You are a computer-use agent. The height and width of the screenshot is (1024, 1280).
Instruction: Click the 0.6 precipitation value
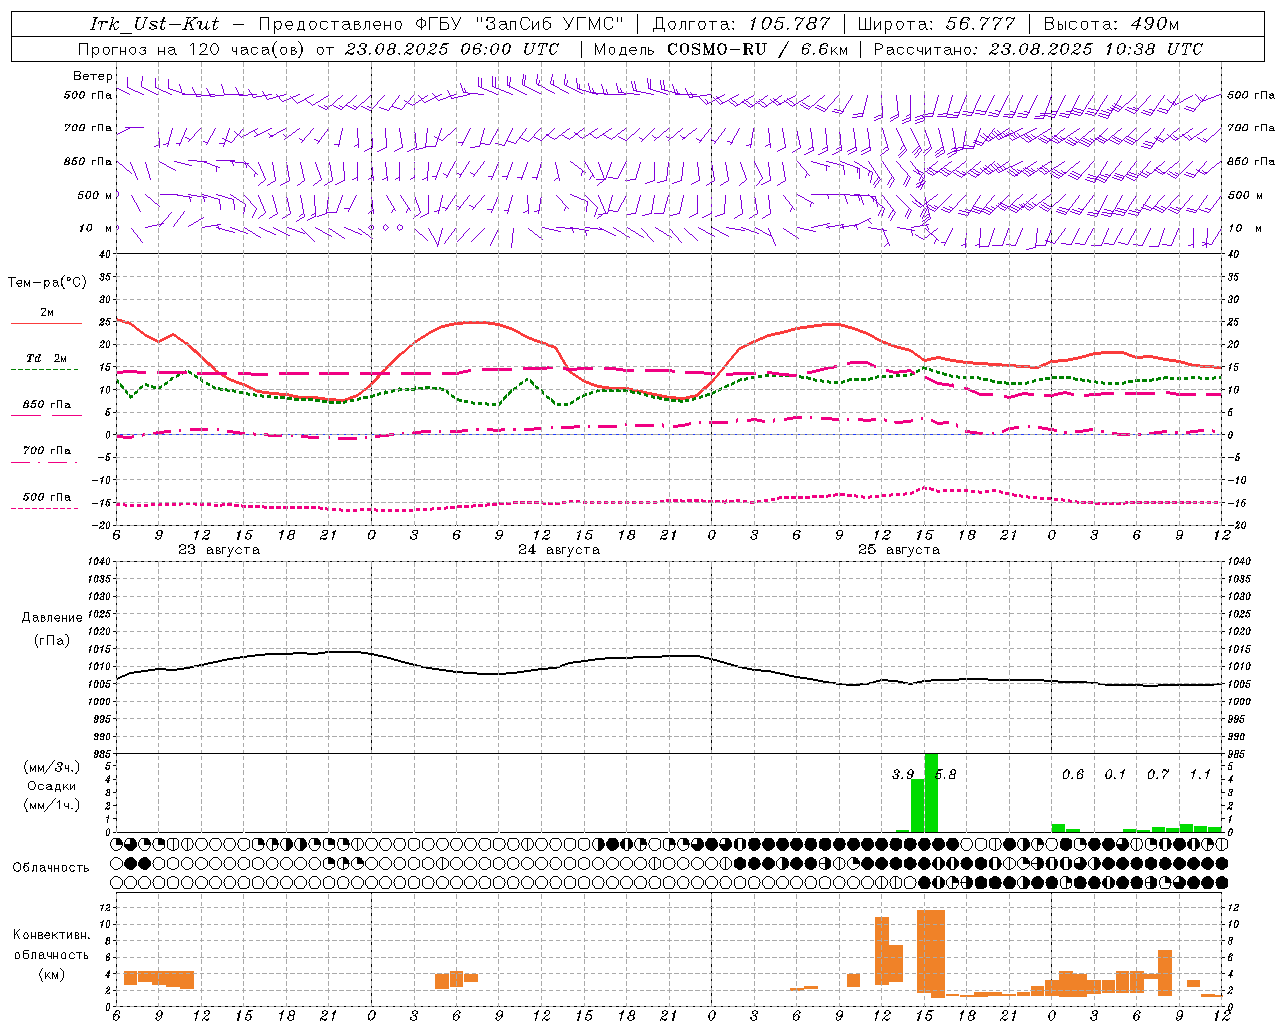1073,775
